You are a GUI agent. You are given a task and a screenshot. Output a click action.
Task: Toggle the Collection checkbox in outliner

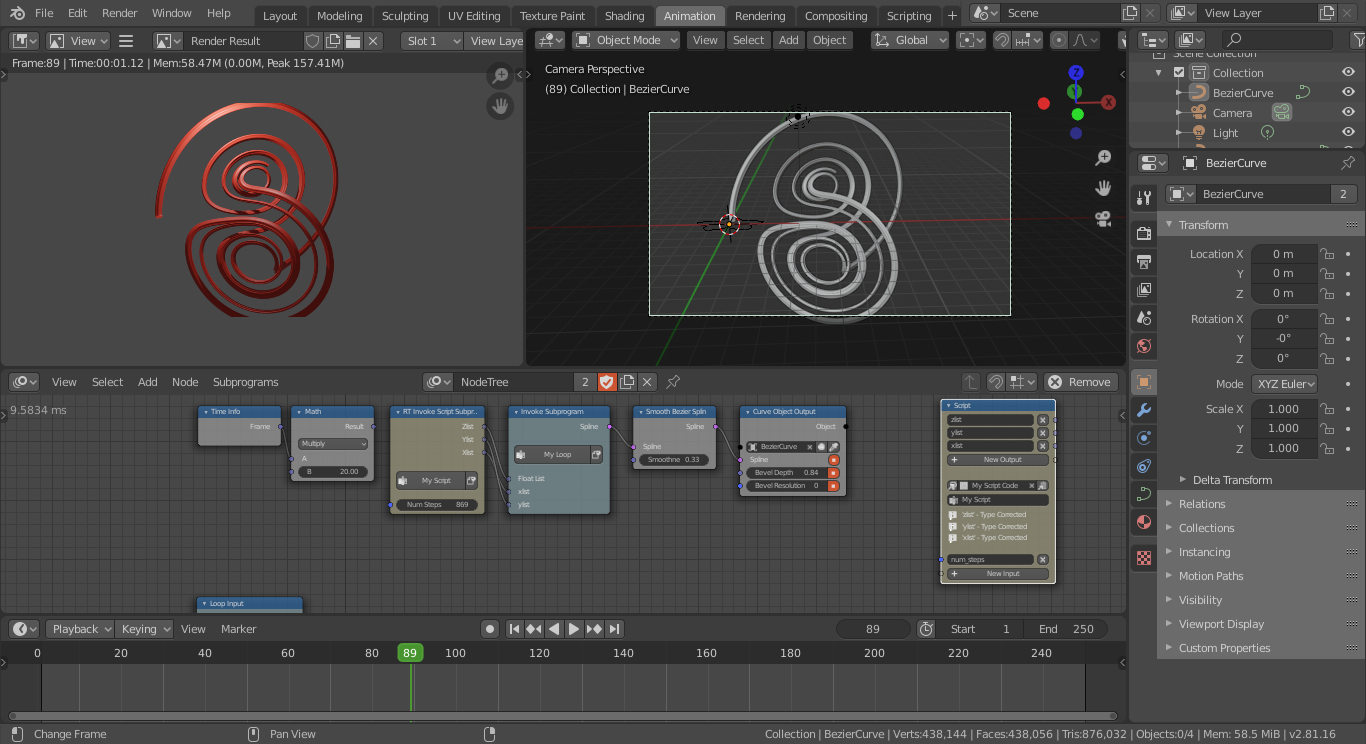[x=1179, y=72]
